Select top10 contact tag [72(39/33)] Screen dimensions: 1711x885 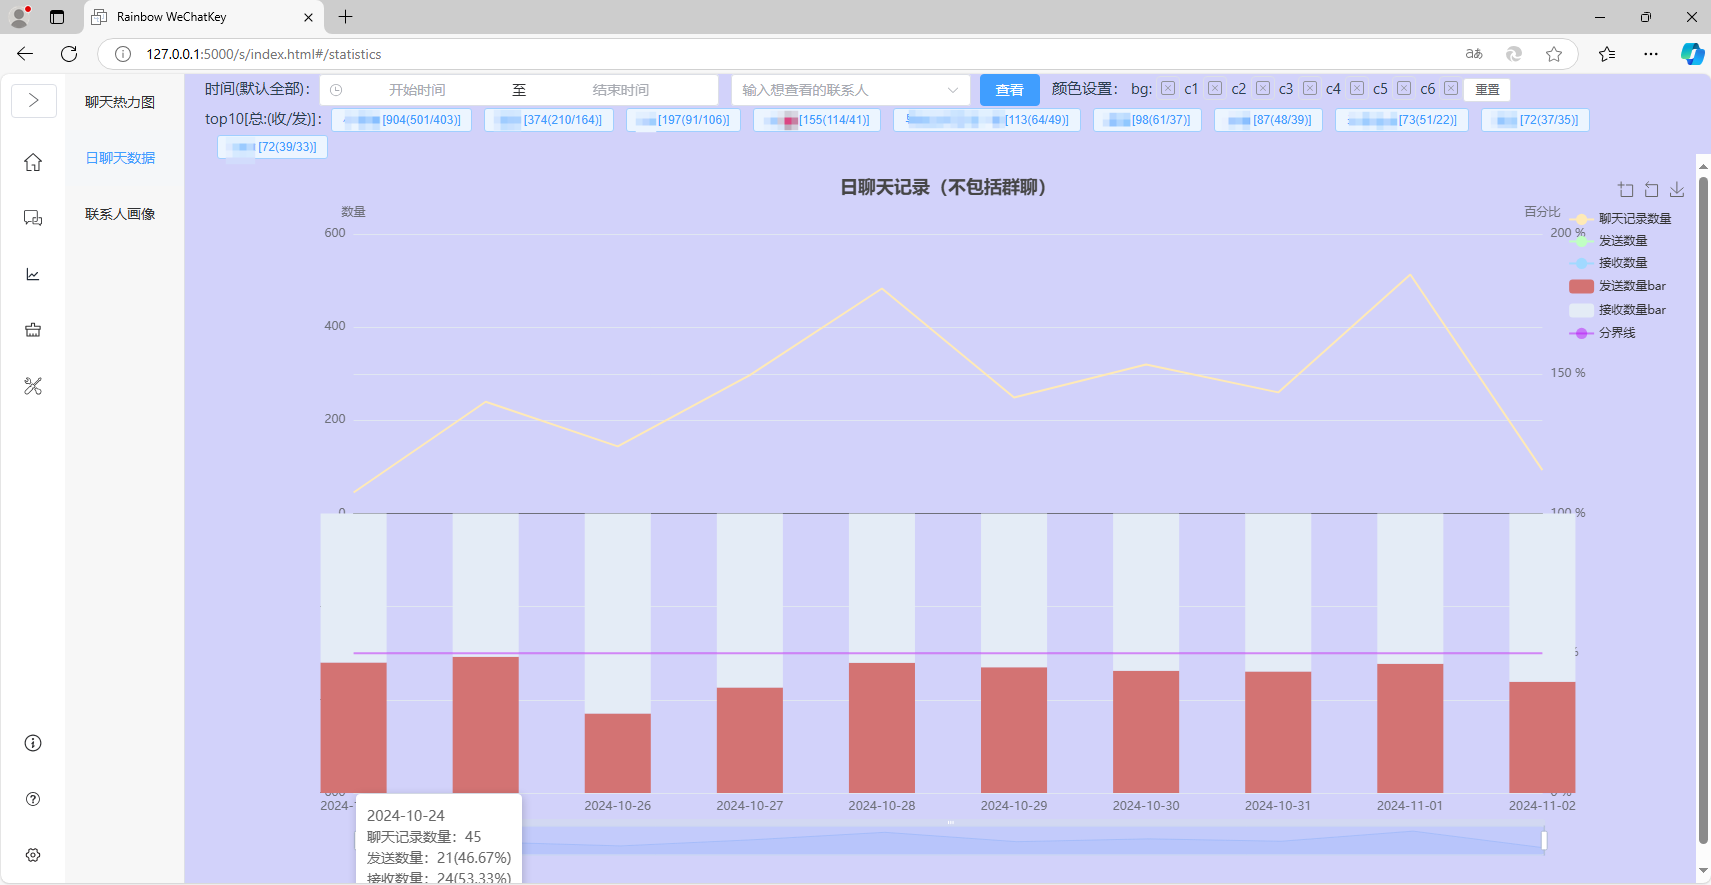tap(273, 147)
